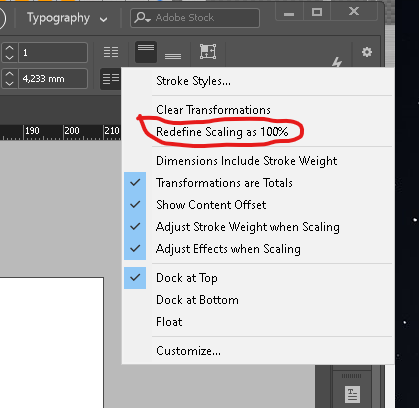Click the text frame options icon
The image size is (419, 408).
click(x=208, y=52)
